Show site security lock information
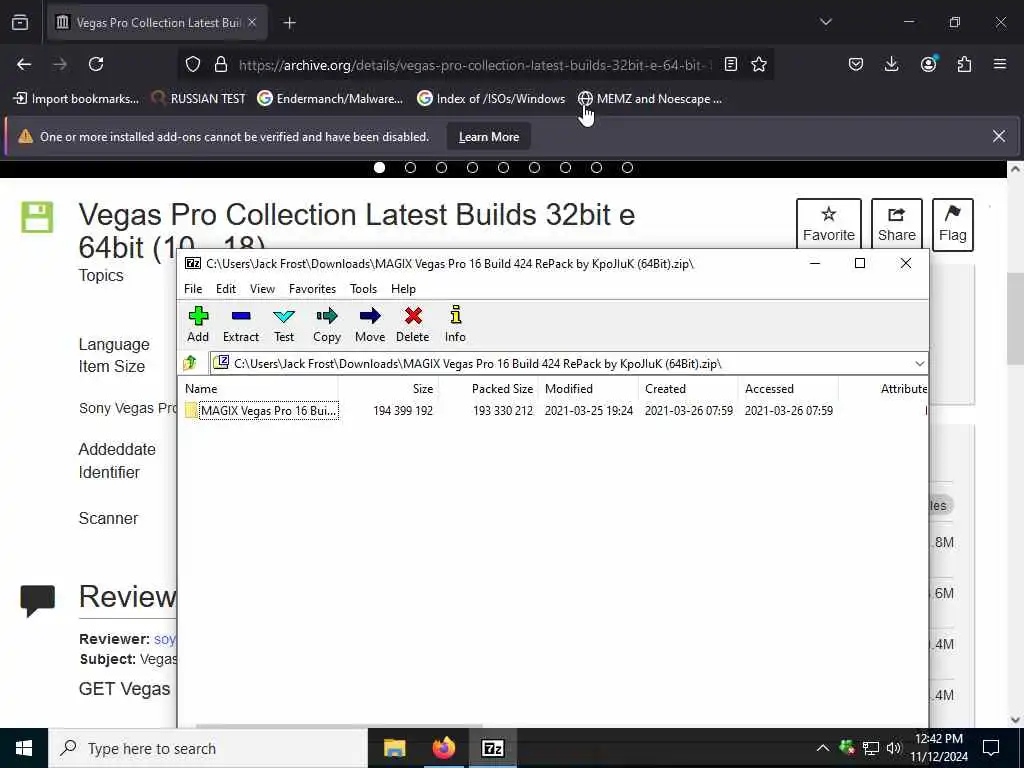The image size is (1024, 768). [x=221, y=64]
